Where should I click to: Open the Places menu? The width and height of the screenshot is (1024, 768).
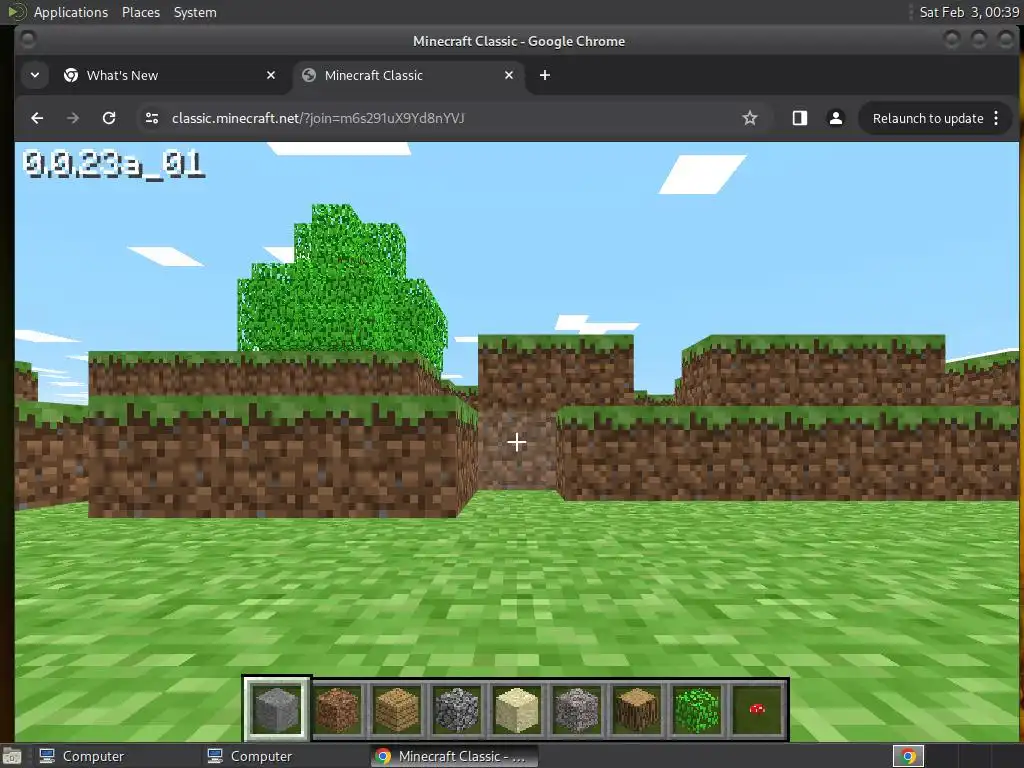click(140, 12)
